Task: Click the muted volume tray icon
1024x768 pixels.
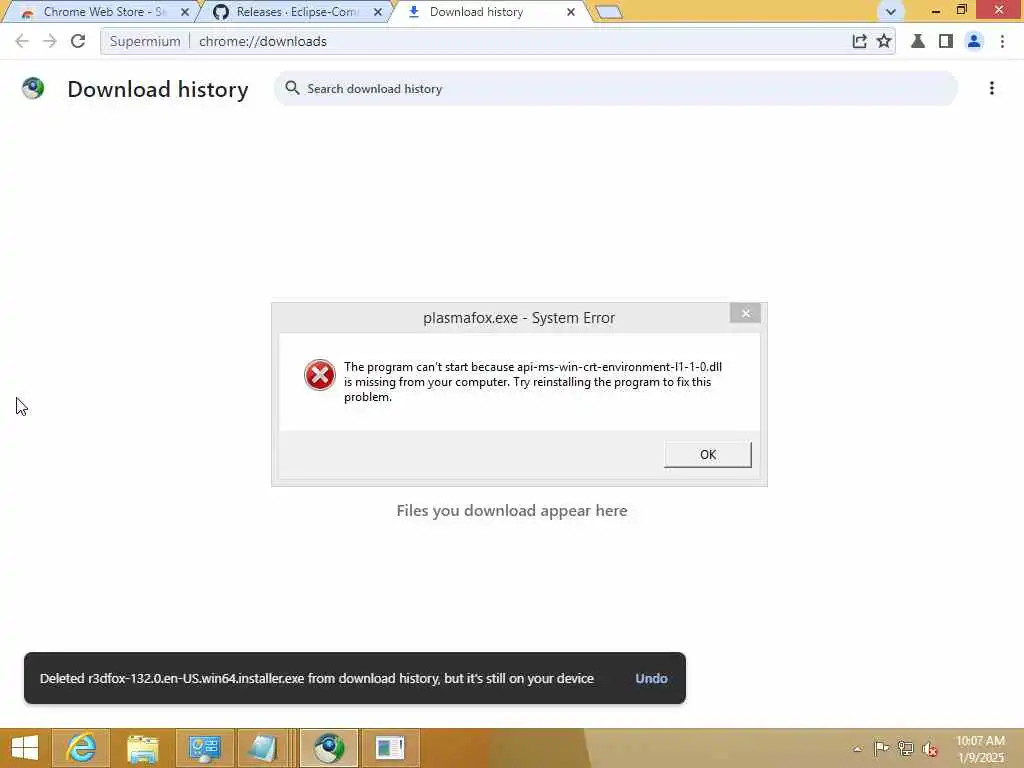Action: (x=929, y=749)
